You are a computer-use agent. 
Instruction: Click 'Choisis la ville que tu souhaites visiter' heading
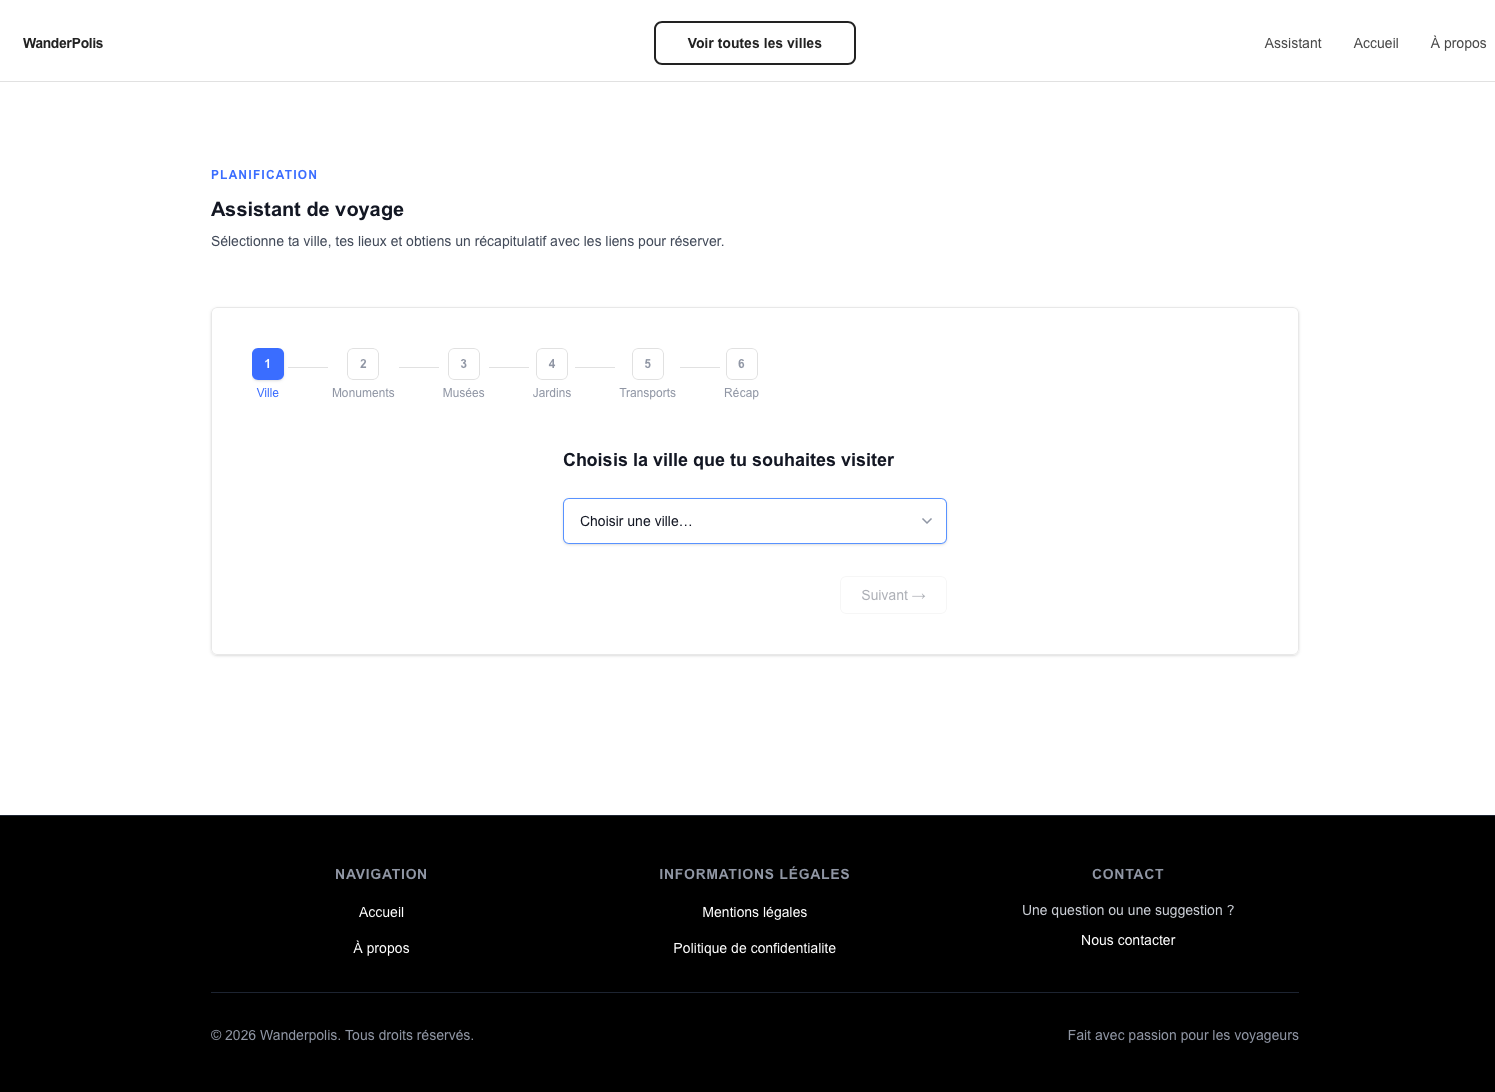(x=728, y=460)
